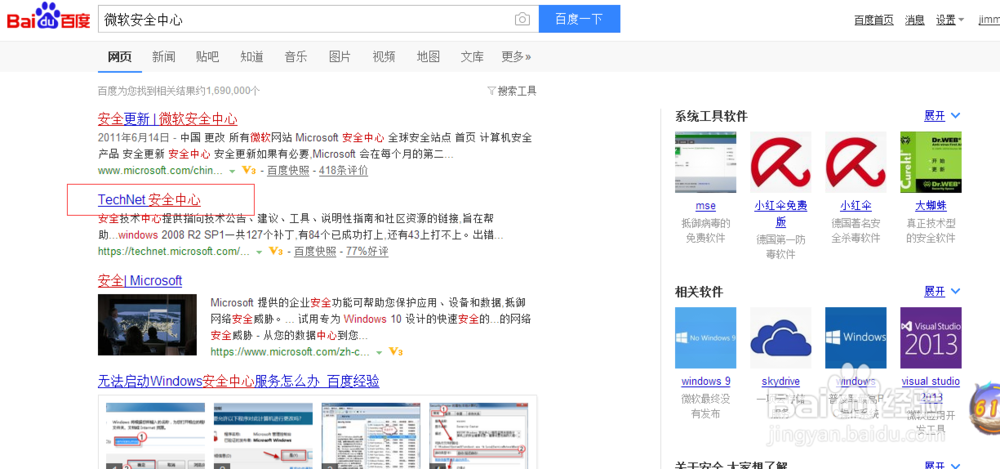Click the skydrive cloud icon

coord(781,338)
